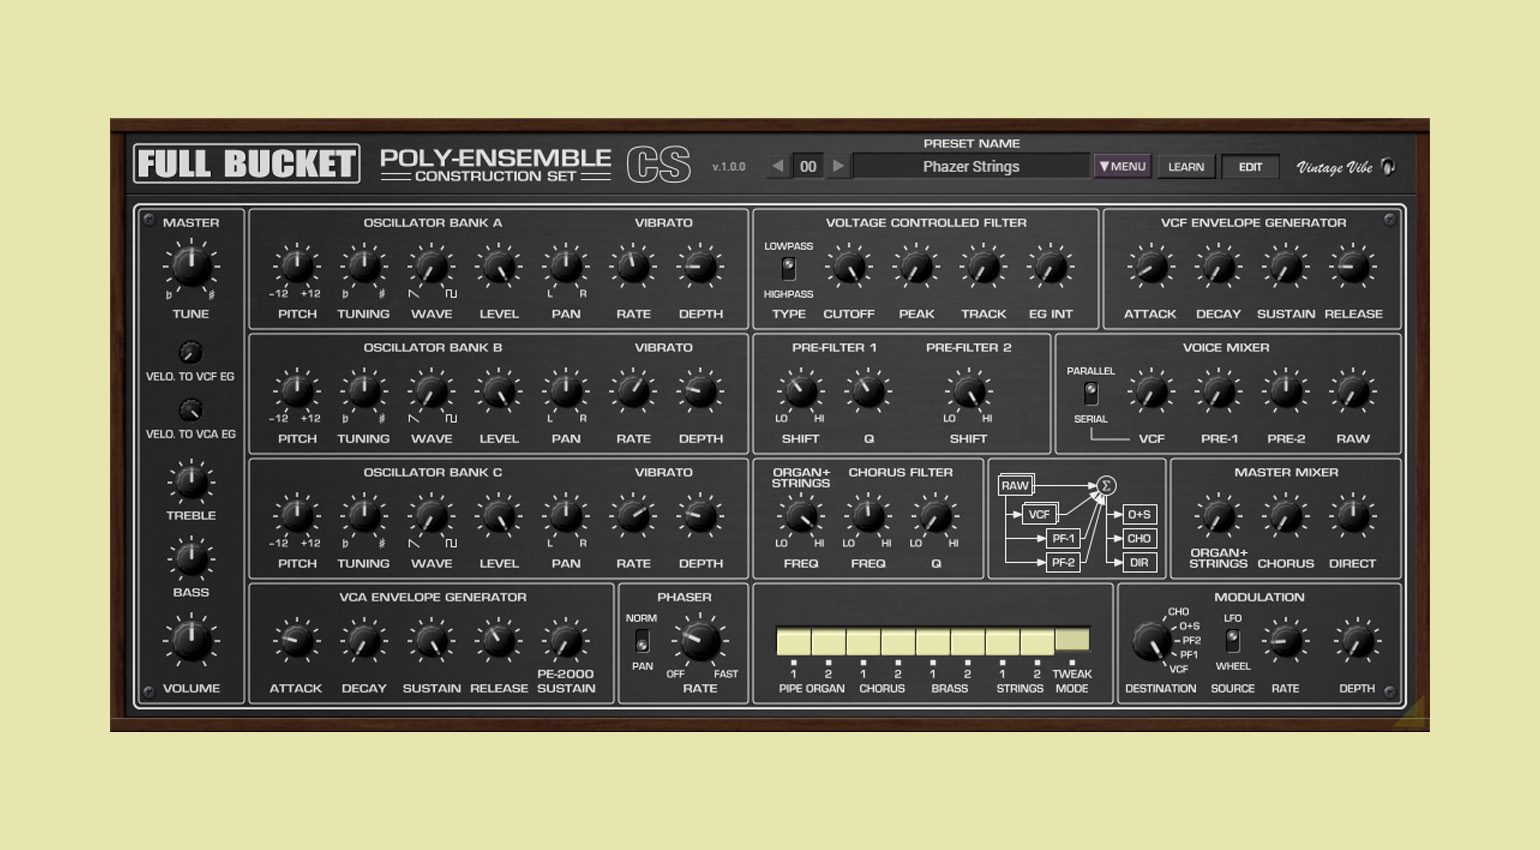The image size is (1540, 850).
Task: Click the TREBLE knob
Action: tap(190, 482)
